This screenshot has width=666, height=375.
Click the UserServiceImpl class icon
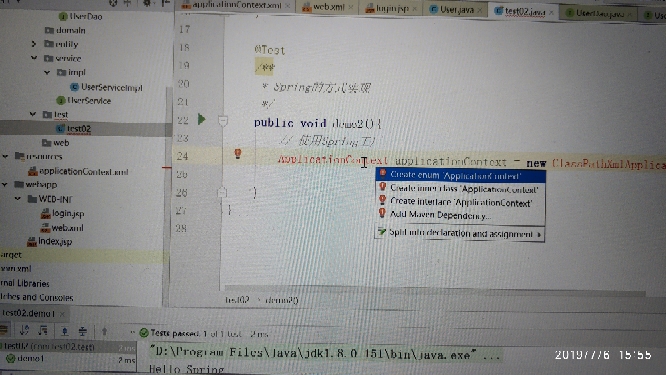click(x=74, y=87)
